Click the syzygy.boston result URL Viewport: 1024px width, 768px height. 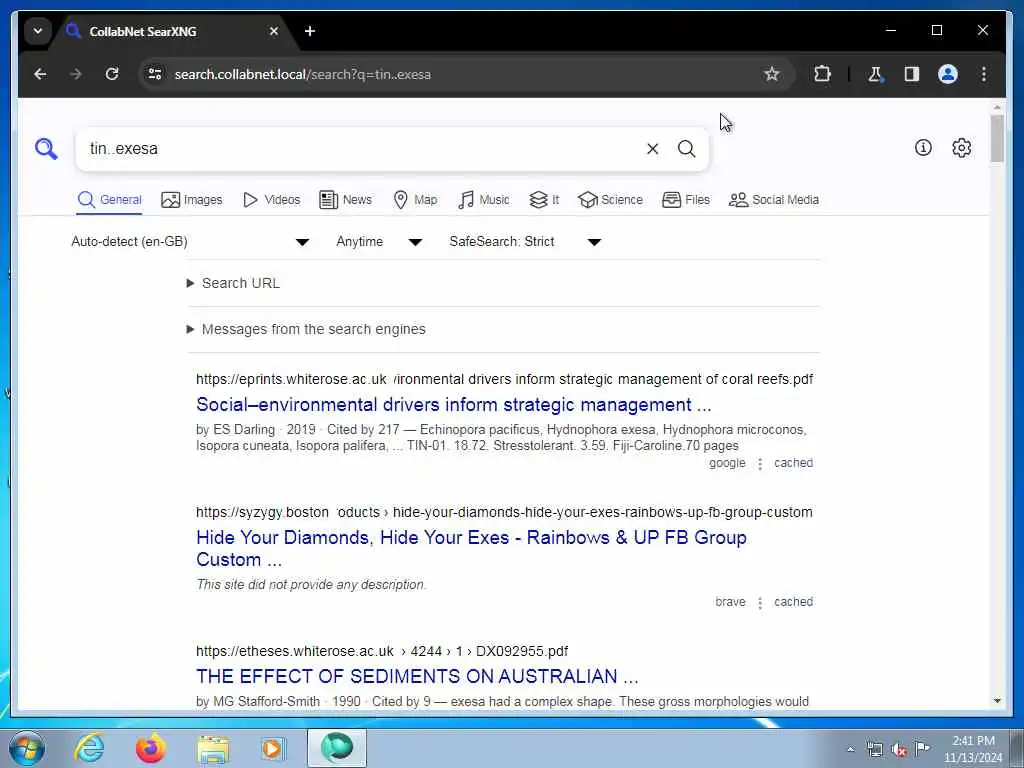(504, 513)
